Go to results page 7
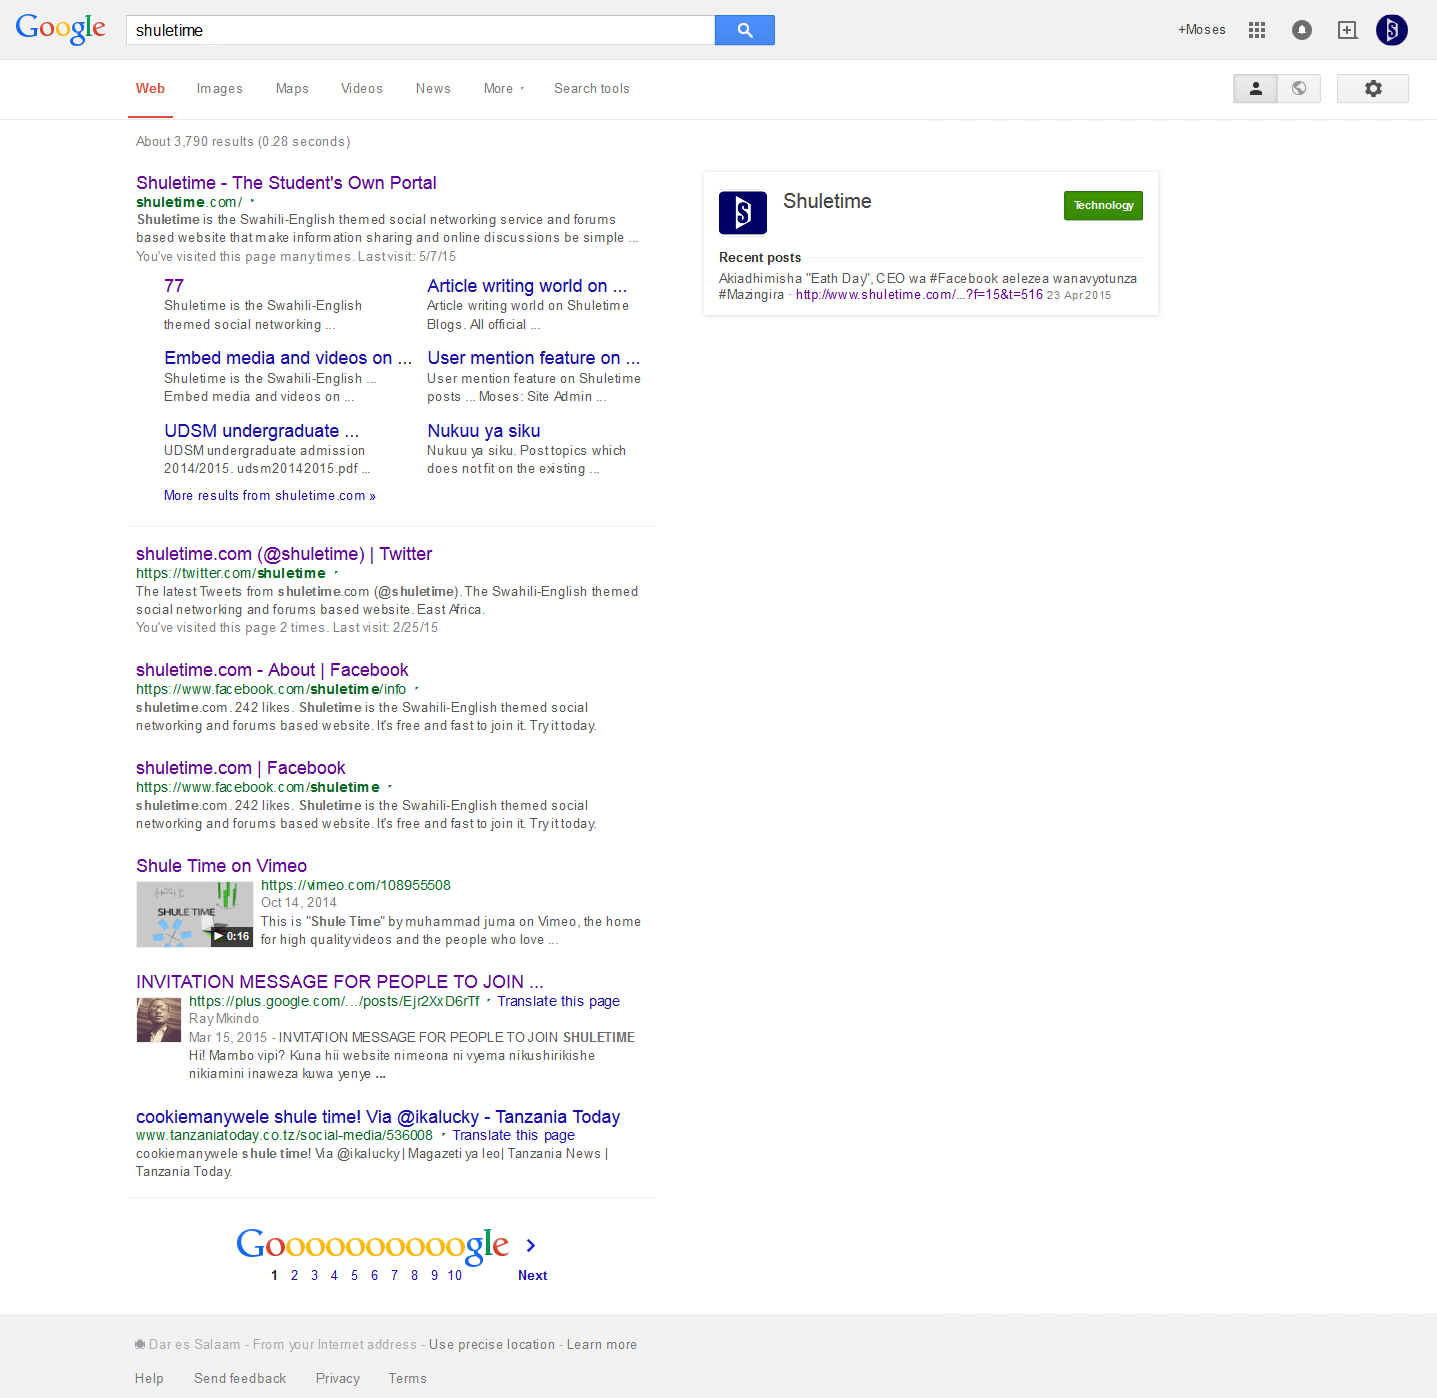 394,1275
